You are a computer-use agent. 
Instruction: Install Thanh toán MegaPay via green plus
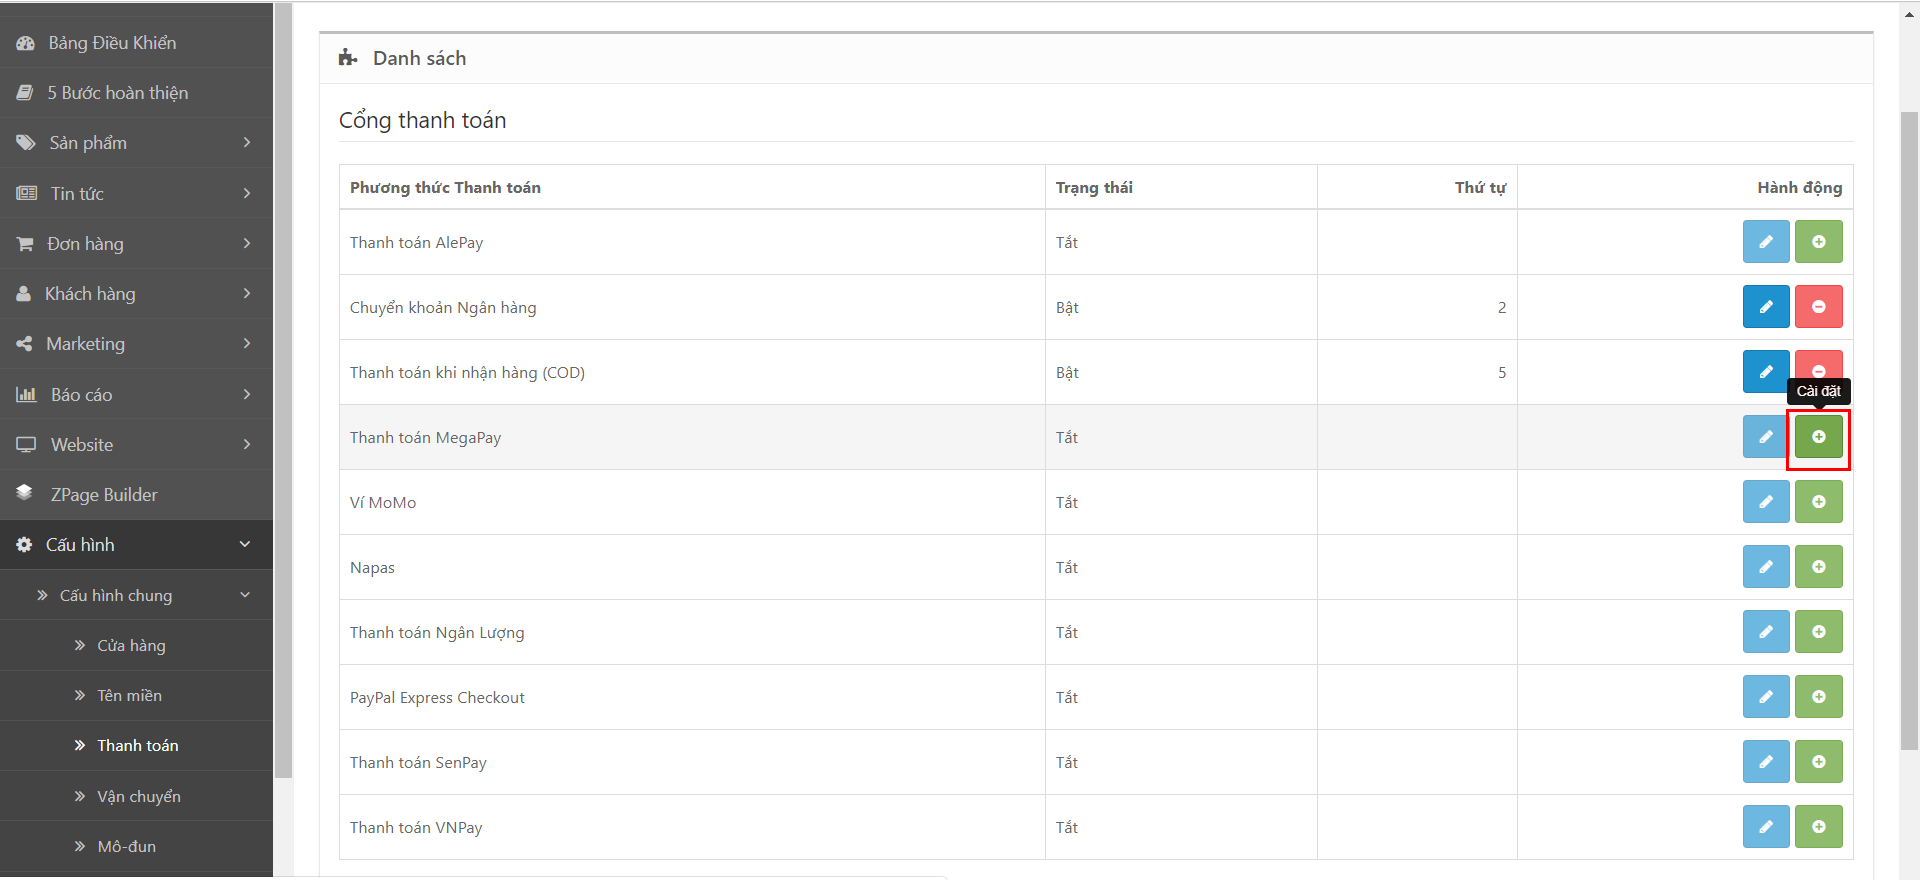tap(1819, 437)
